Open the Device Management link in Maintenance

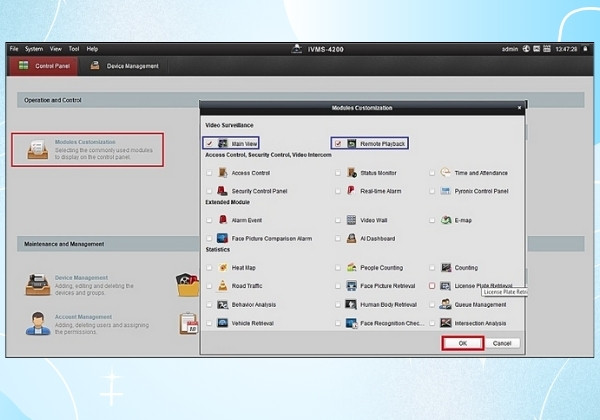[x=82, y=278]
